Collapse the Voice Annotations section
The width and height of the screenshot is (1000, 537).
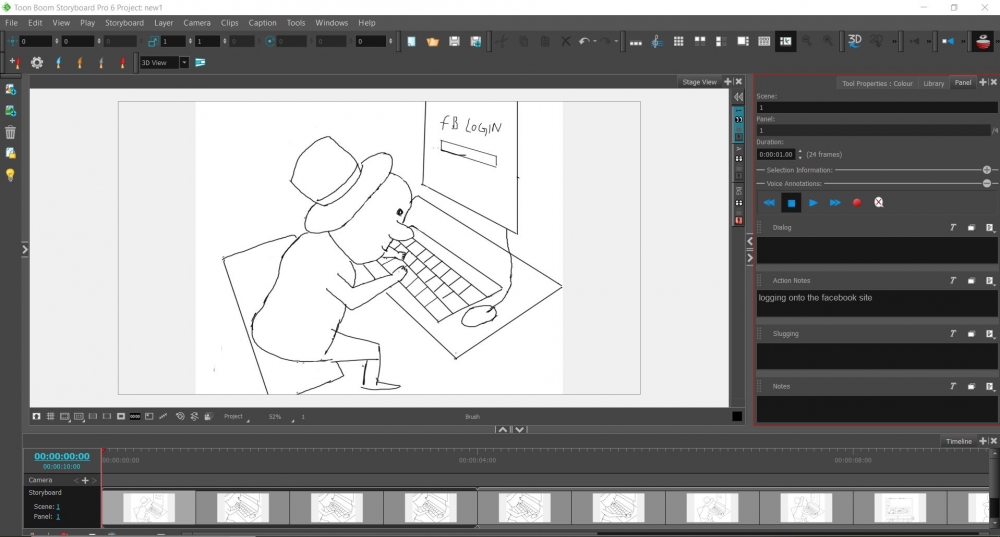(x=987, y=183)
